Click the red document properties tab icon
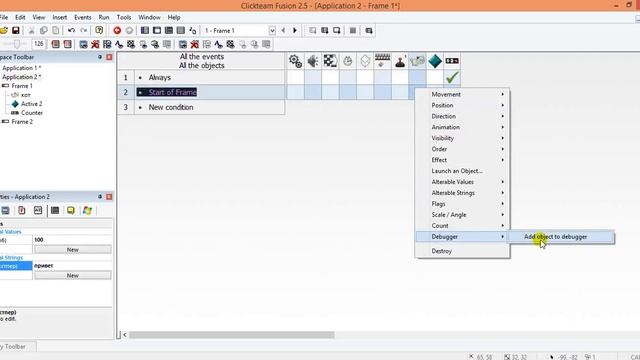 click(22, 211)
